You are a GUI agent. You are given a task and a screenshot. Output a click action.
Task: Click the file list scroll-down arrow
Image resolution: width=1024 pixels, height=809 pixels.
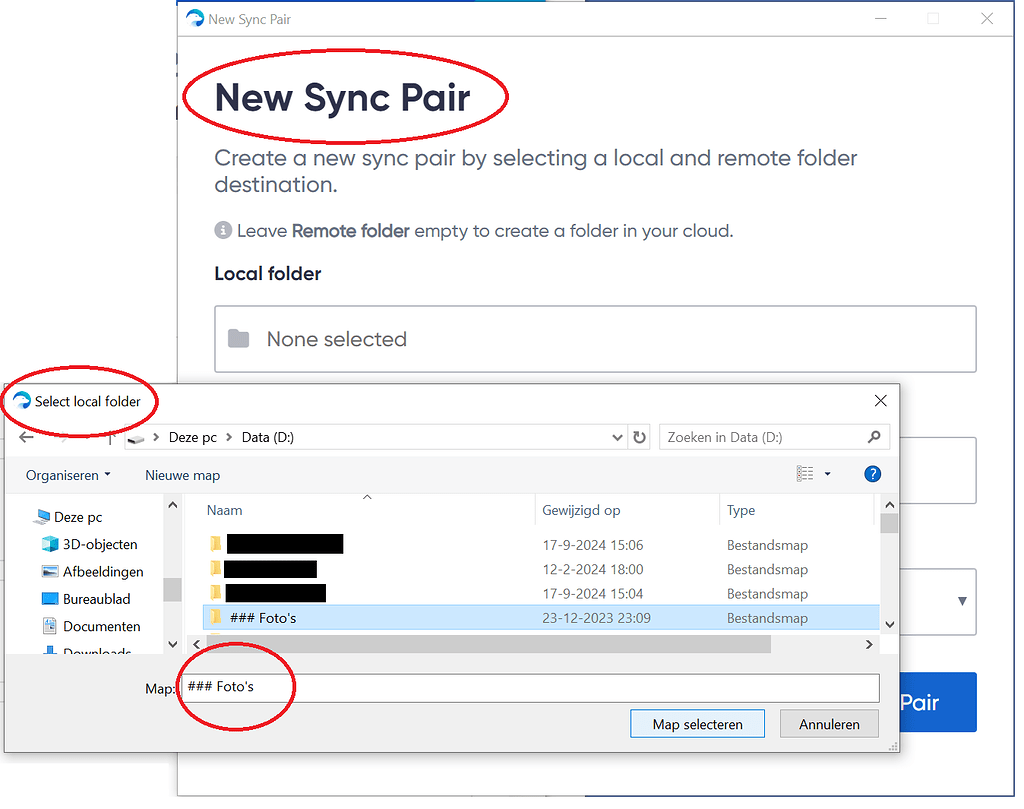point(889,625)
